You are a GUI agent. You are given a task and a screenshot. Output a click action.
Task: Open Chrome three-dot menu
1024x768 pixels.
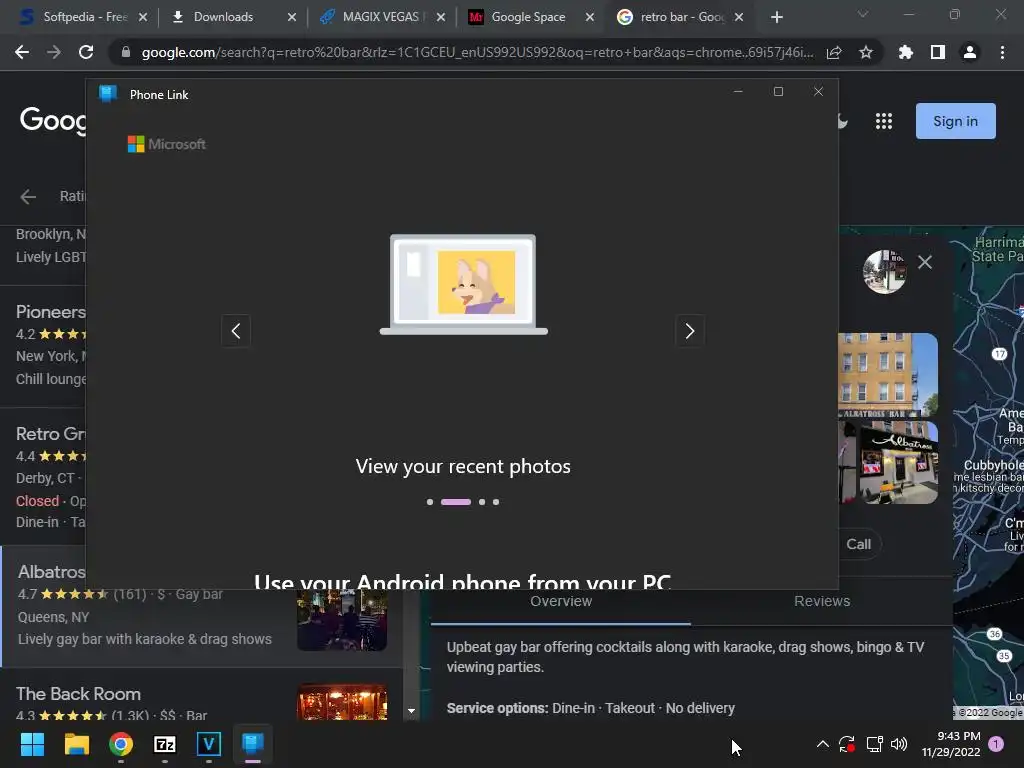(x=1002, y=52)
